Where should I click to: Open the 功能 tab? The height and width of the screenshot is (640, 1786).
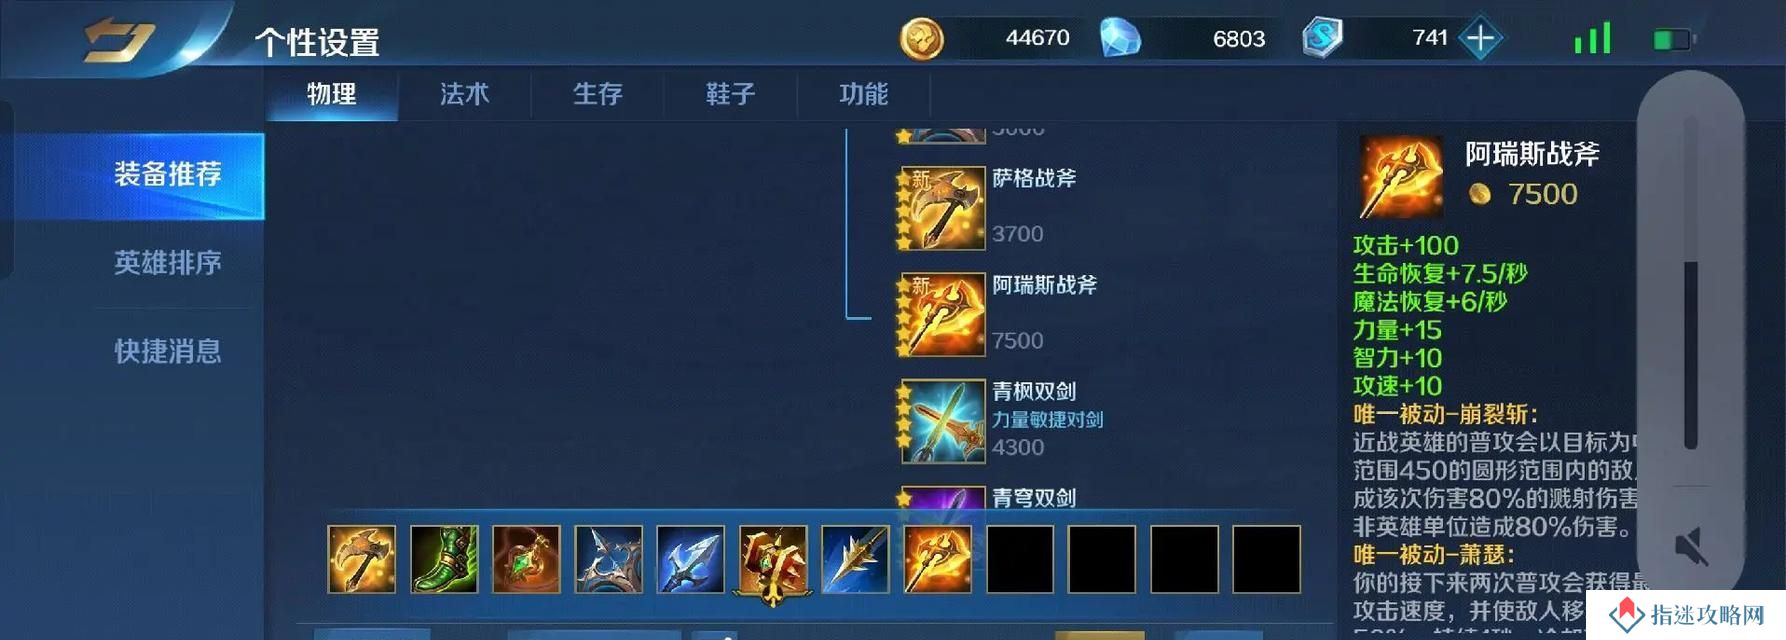point(863,94)
